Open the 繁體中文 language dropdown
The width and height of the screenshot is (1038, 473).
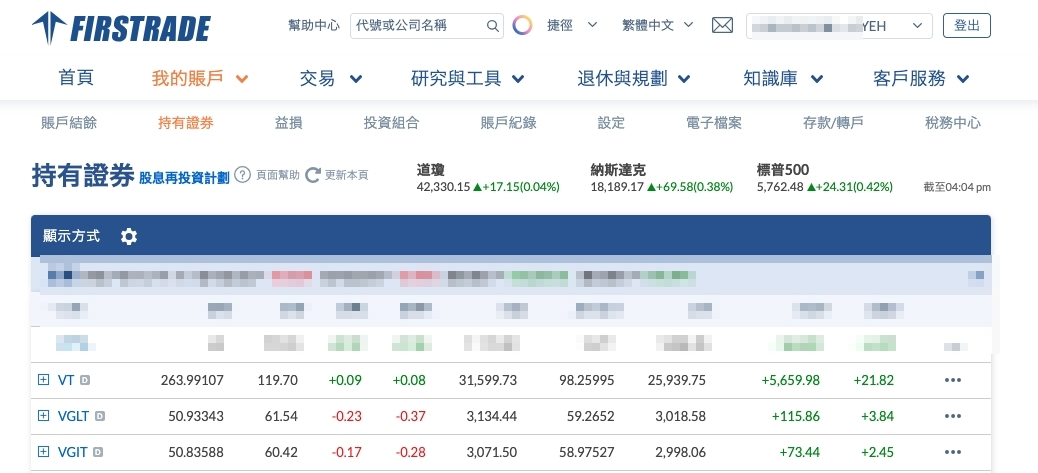[657, 26]
